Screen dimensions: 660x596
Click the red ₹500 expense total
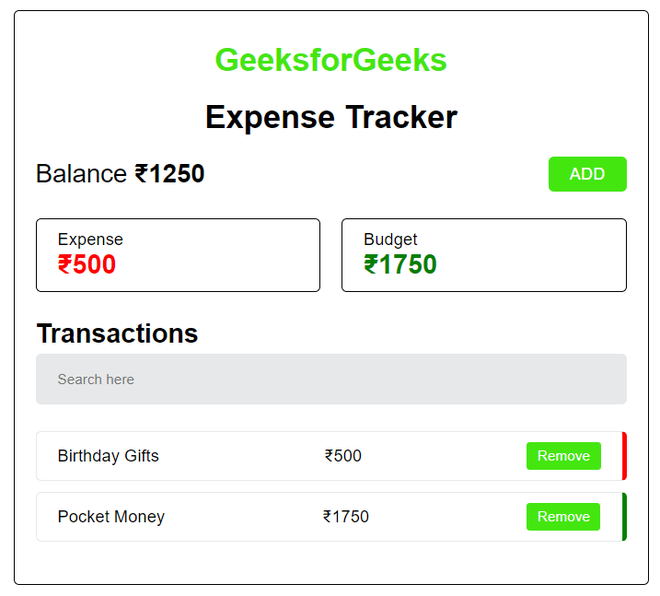(87, 265)
